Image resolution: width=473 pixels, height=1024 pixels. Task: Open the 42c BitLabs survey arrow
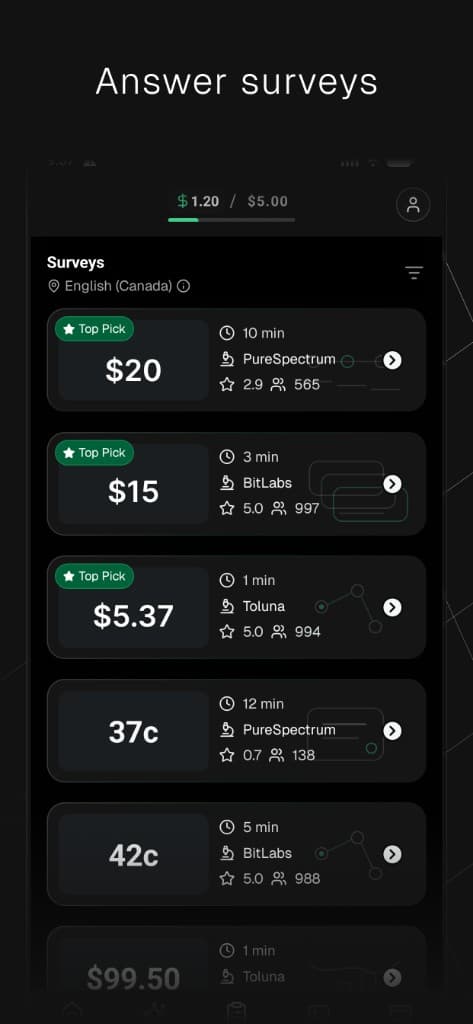(392, 854)
